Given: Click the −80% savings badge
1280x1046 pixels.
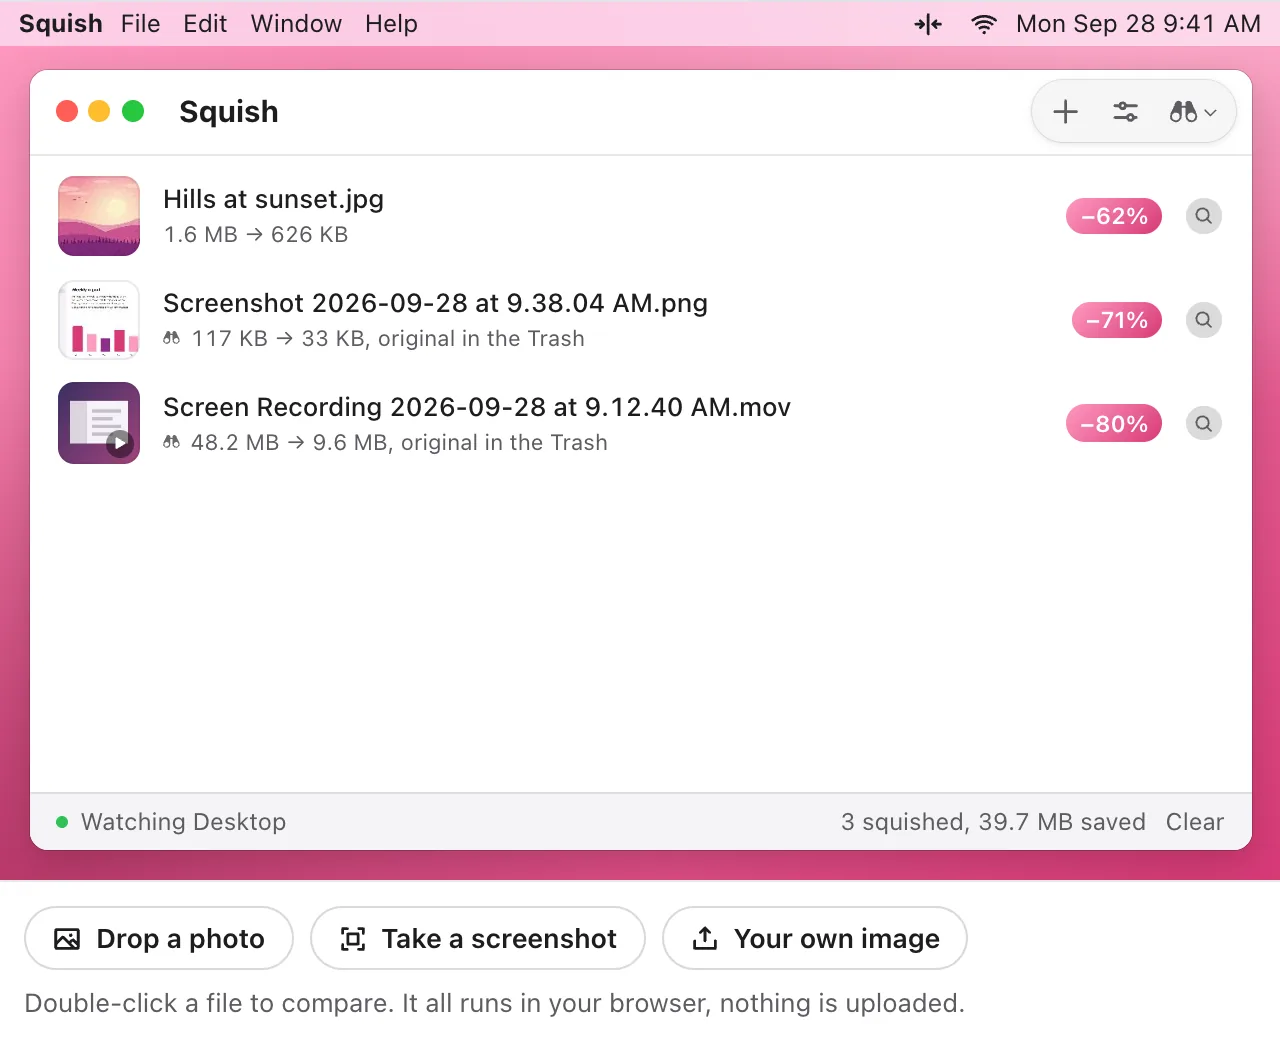Looking at the screenshot, I should (1114, 424).
